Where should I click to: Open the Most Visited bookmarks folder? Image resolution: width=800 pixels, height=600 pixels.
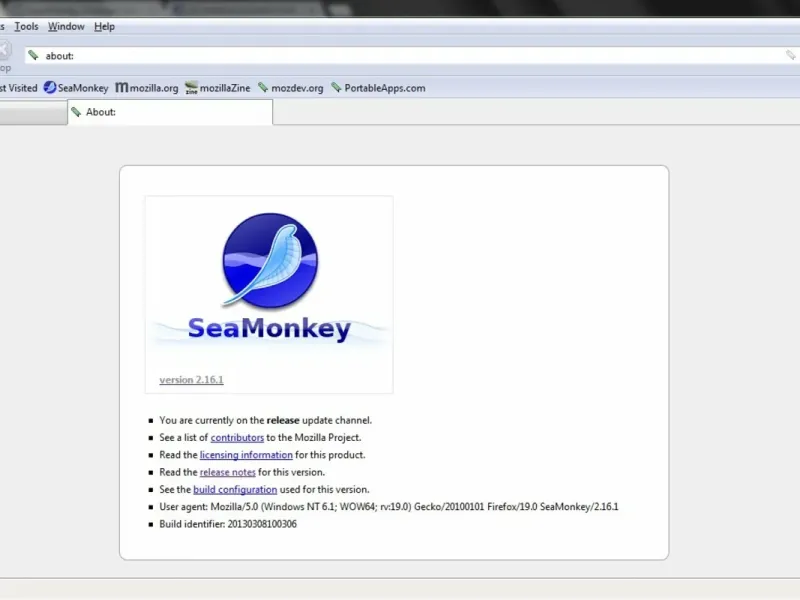(x=18, y=88)
